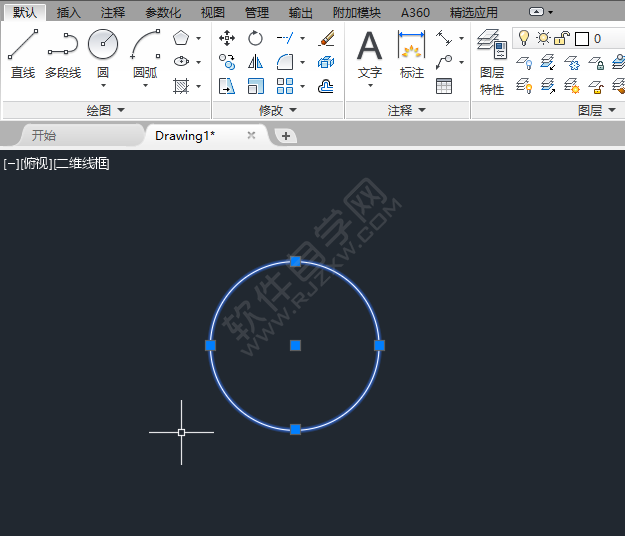
Task: Expand the Draw (绘图) panel
Action: (x=106, y=110)
